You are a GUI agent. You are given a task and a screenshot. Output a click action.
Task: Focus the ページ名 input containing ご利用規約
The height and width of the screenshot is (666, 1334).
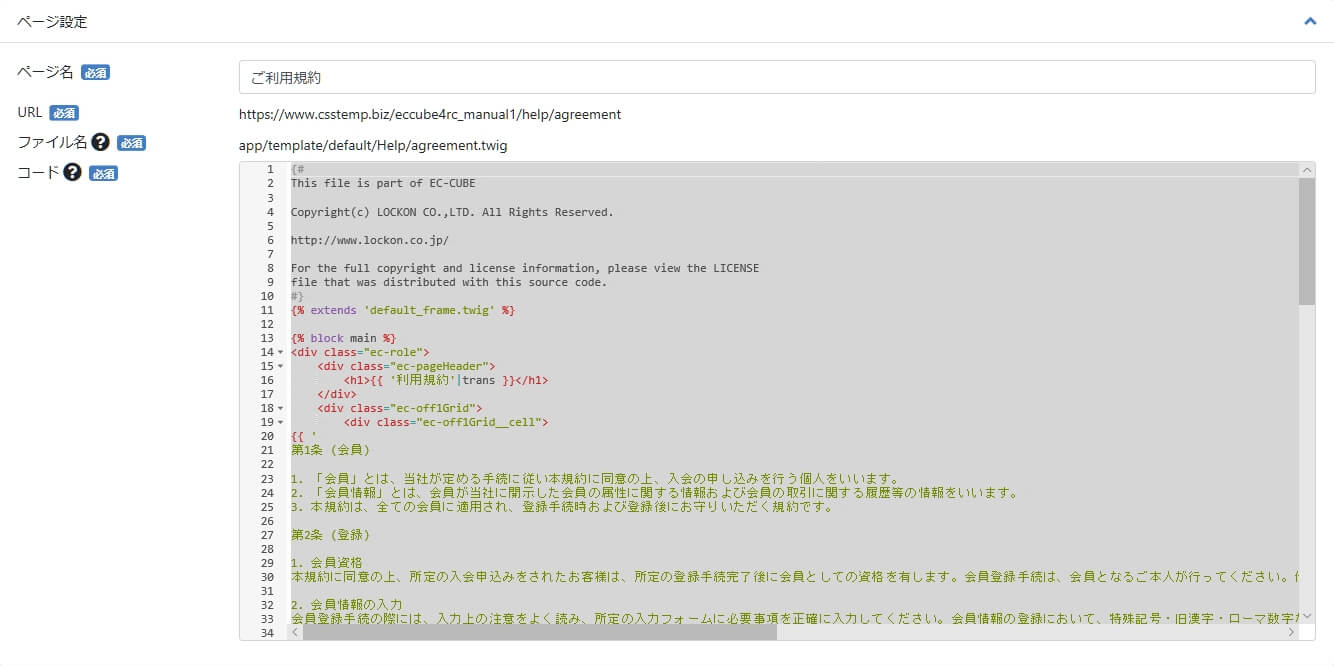pos(776,77)
